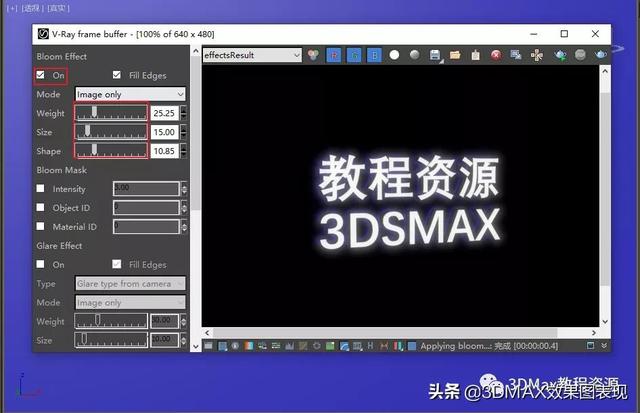This screenshot has width=640, height=413.
Task: Click render view horizontal scroll left arrow
Action: tap(207, 333)
